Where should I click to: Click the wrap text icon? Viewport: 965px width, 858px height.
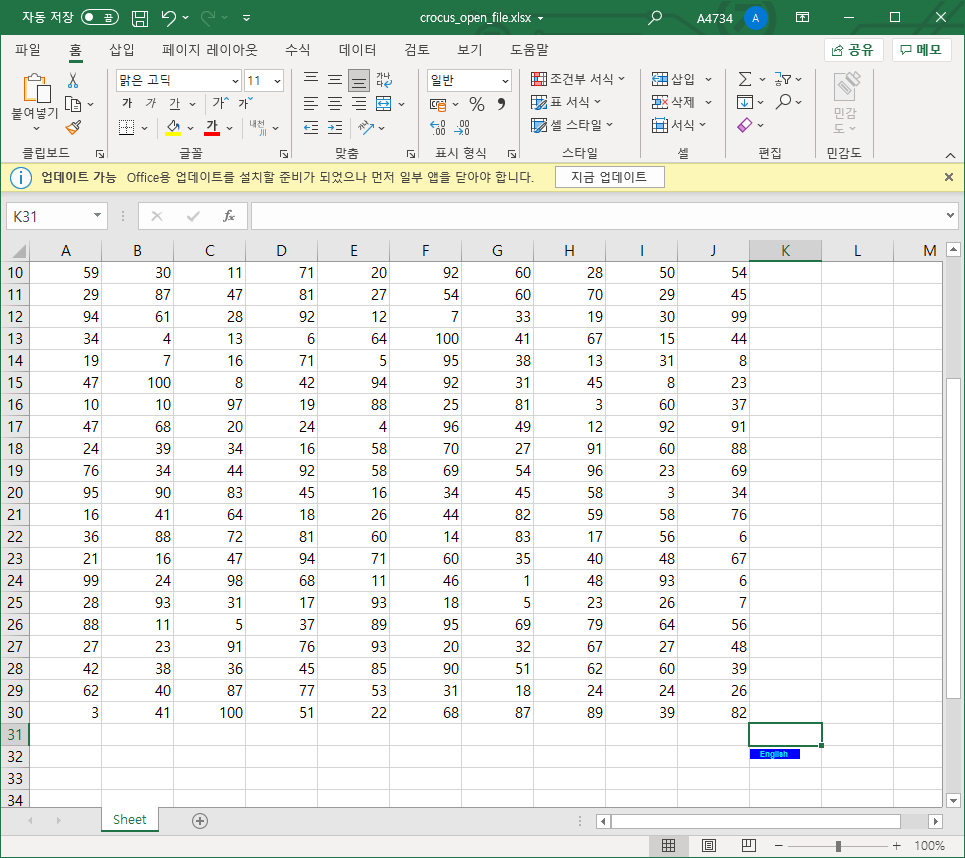coord(384,79)
